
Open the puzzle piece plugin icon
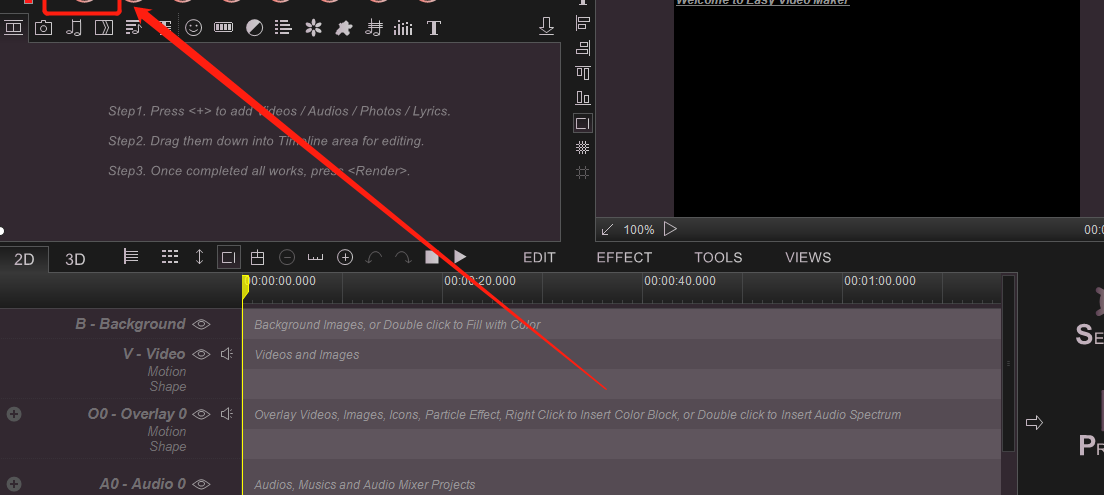pyautogui.click(x=344, y=28)
